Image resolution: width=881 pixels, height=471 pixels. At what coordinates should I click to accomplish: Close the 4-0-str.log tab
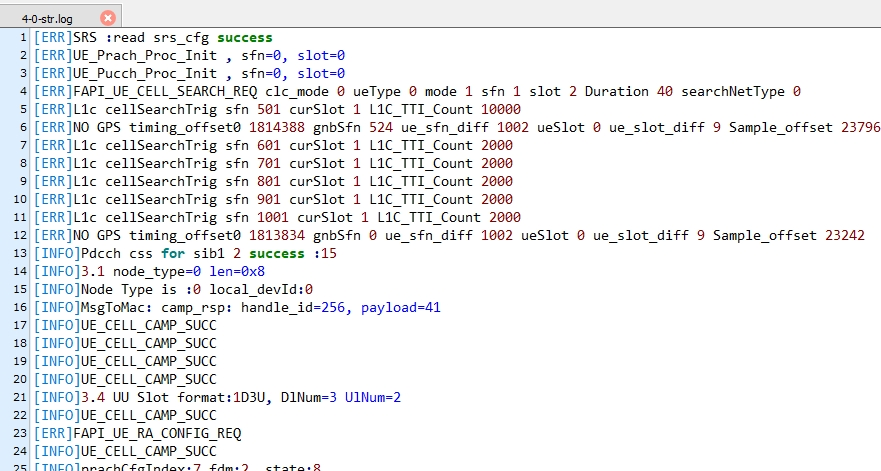point(108,18)
